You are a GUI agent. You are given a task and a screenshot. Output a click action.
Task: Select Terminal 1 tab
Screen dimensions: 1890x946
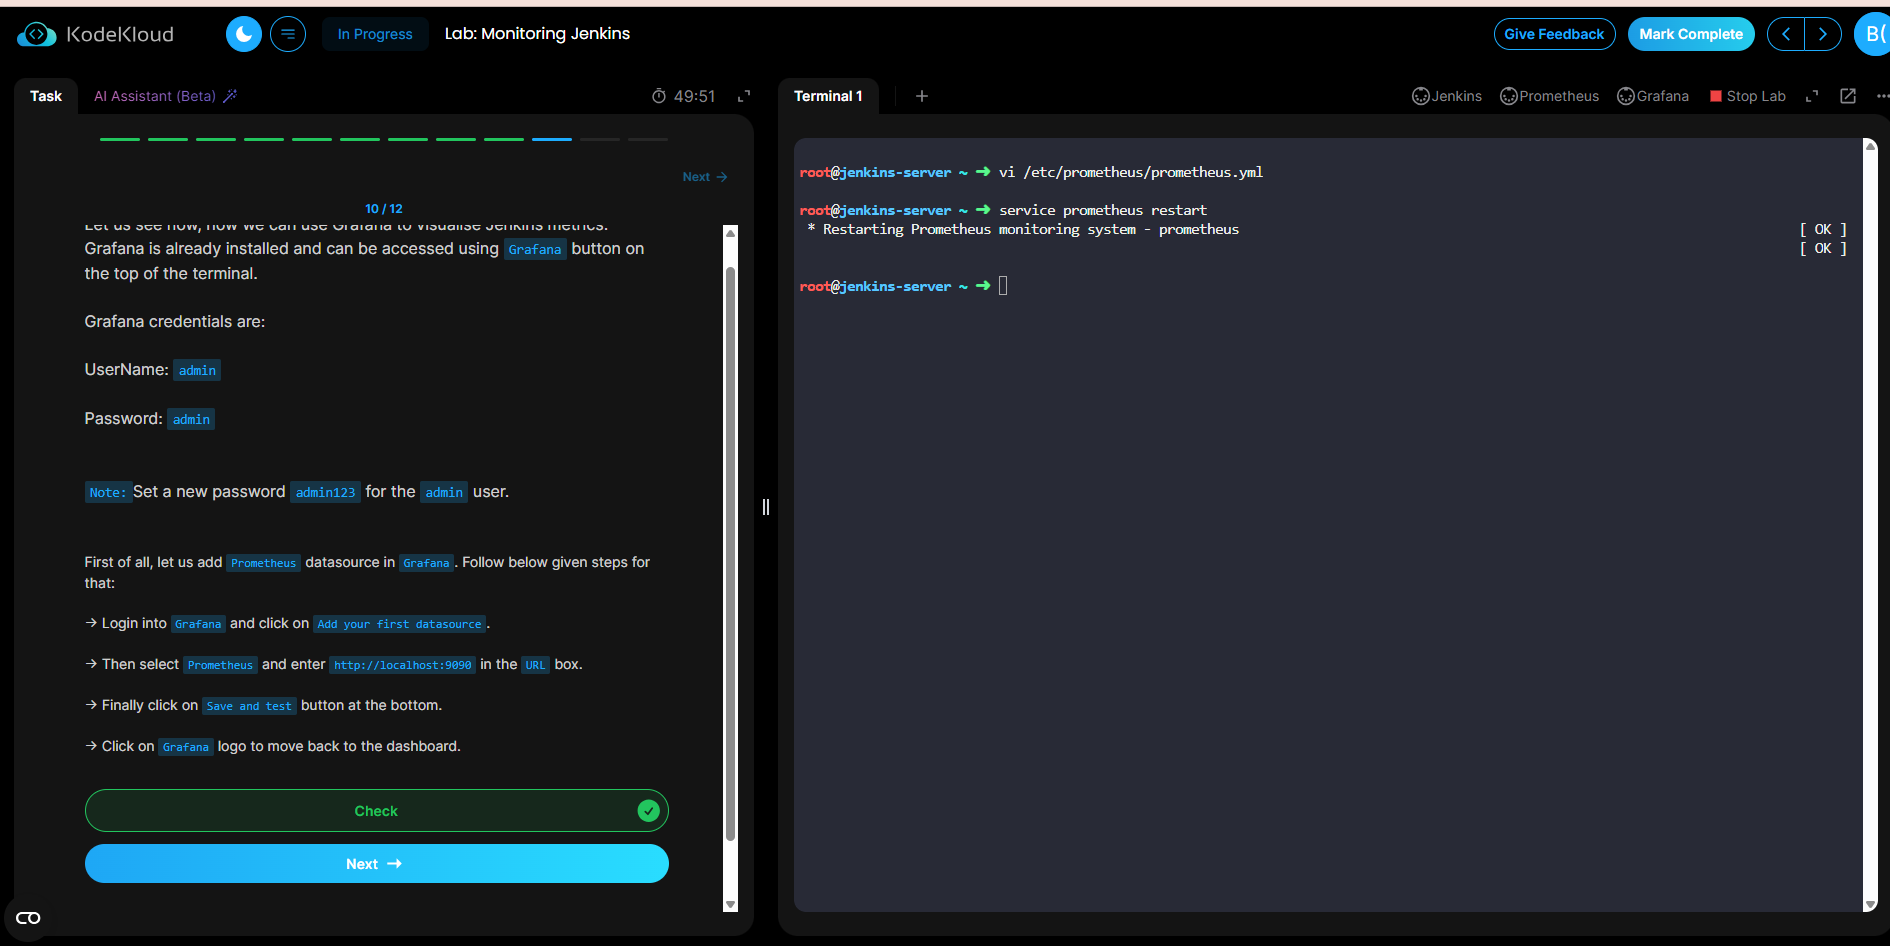[x=828, y=96]
